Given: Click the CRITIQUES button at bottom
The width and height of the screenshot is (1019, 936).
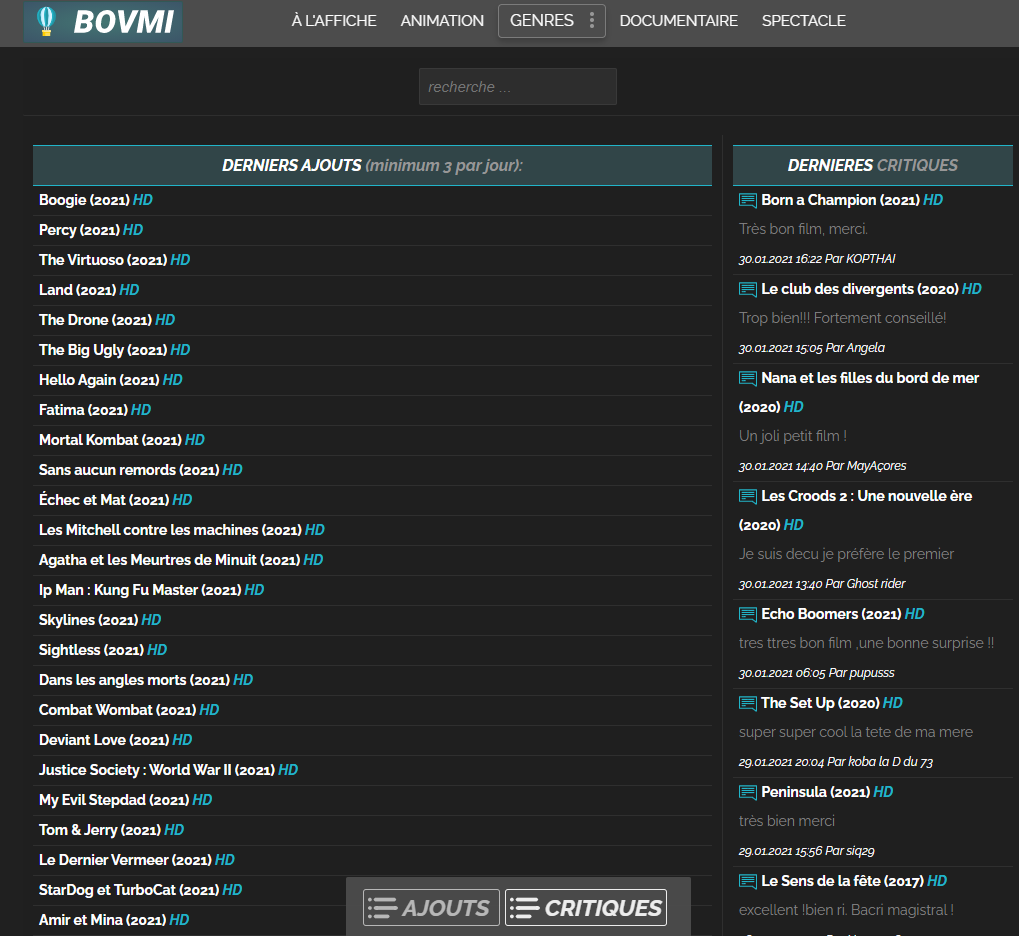Looking at the screenshot, I should click(x=586, y=907).
